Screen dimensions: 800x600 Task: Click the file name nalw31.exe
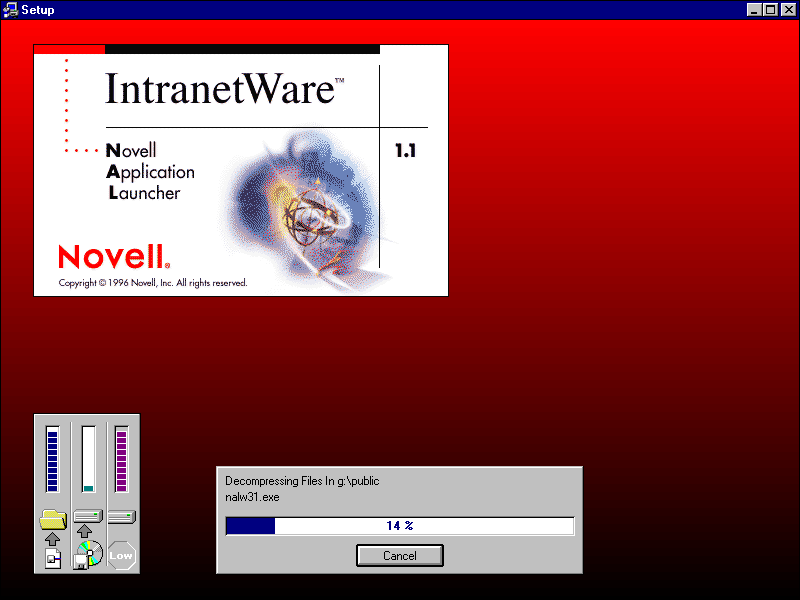[252, 497]
